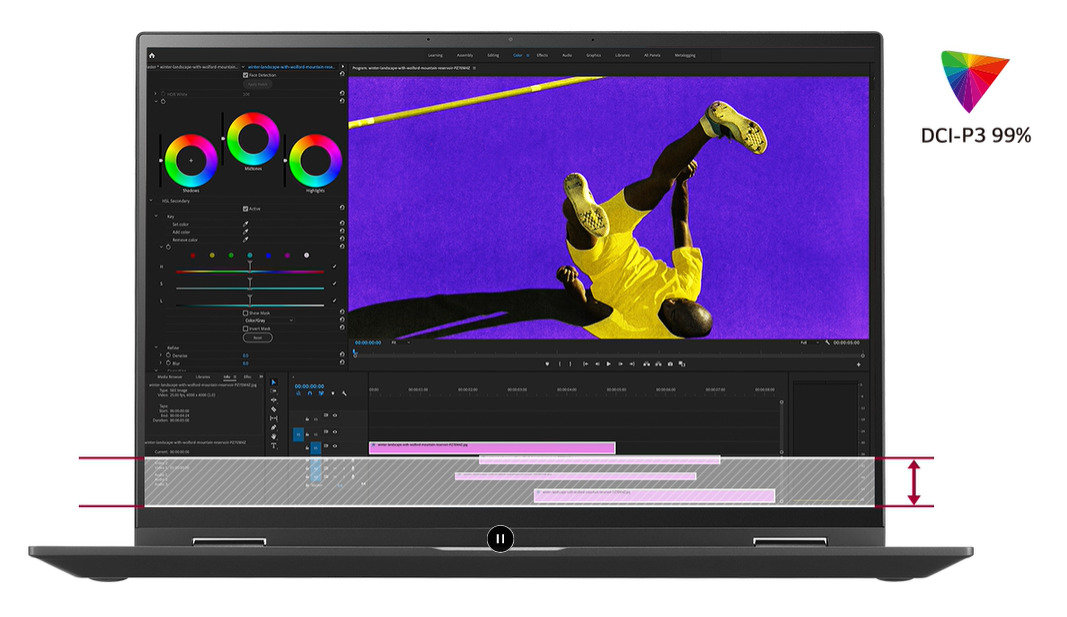Select the Track Select Forward tool
The width and height of the screenshot is (1067, 617).
[x=274, y=391]
